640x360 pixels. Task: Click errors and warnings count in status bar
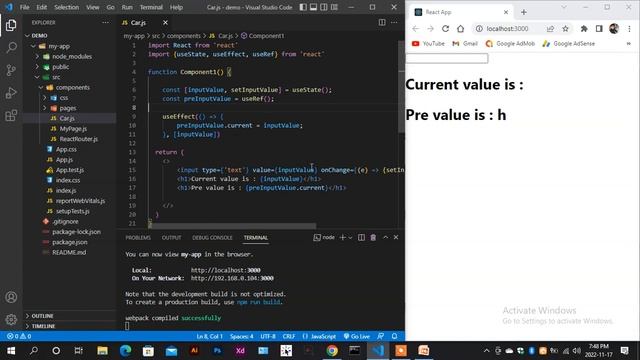(19, 336)
